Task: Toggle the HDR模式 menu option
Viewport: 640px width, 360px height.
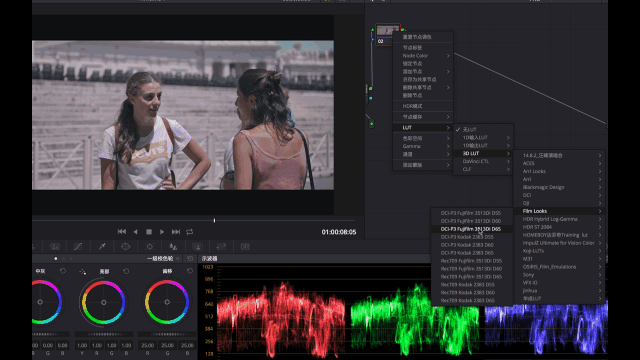Action: point(423,106)
